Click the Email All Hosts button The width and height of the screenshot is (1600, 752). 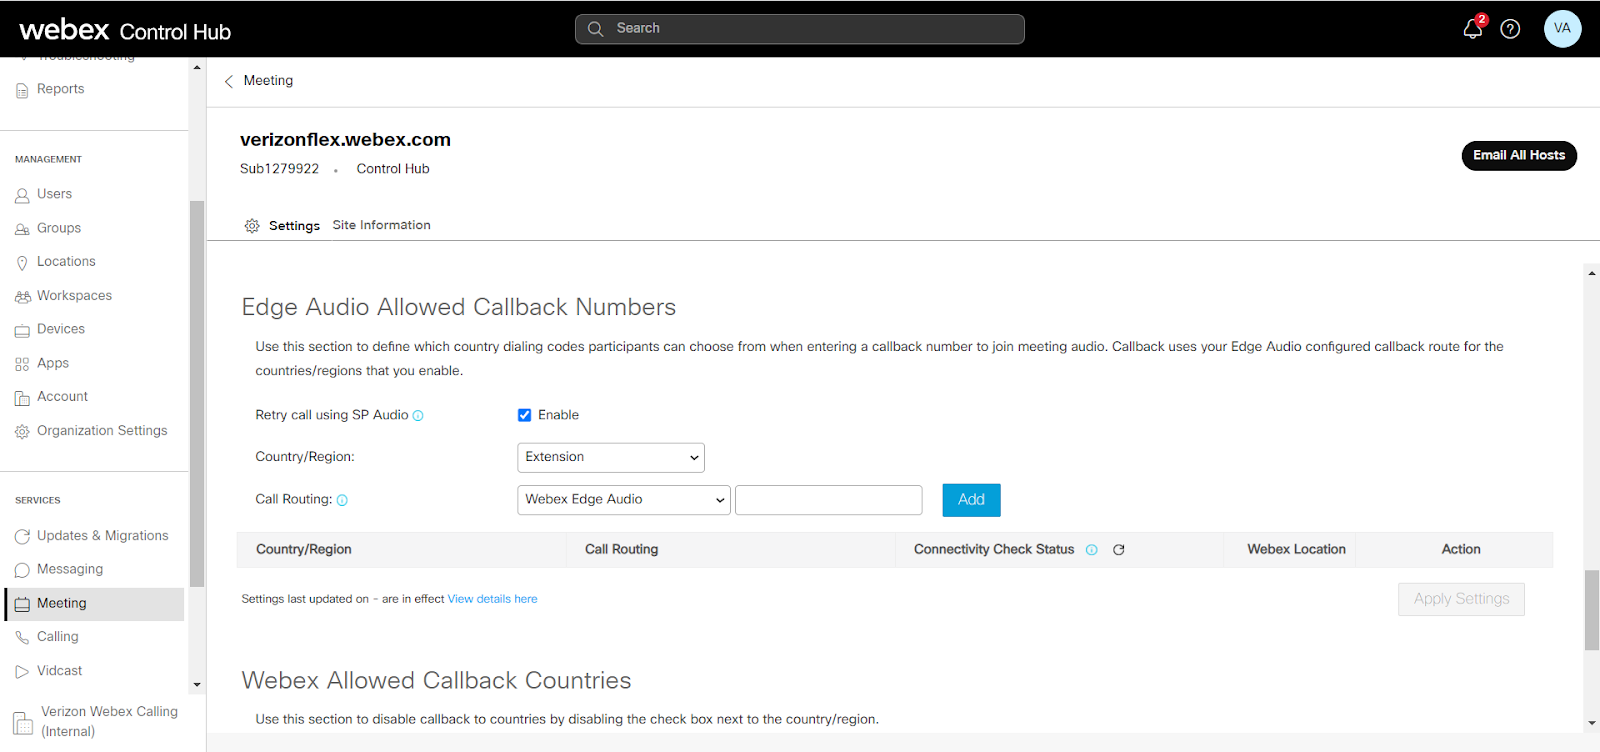[x=1519, y=156]
